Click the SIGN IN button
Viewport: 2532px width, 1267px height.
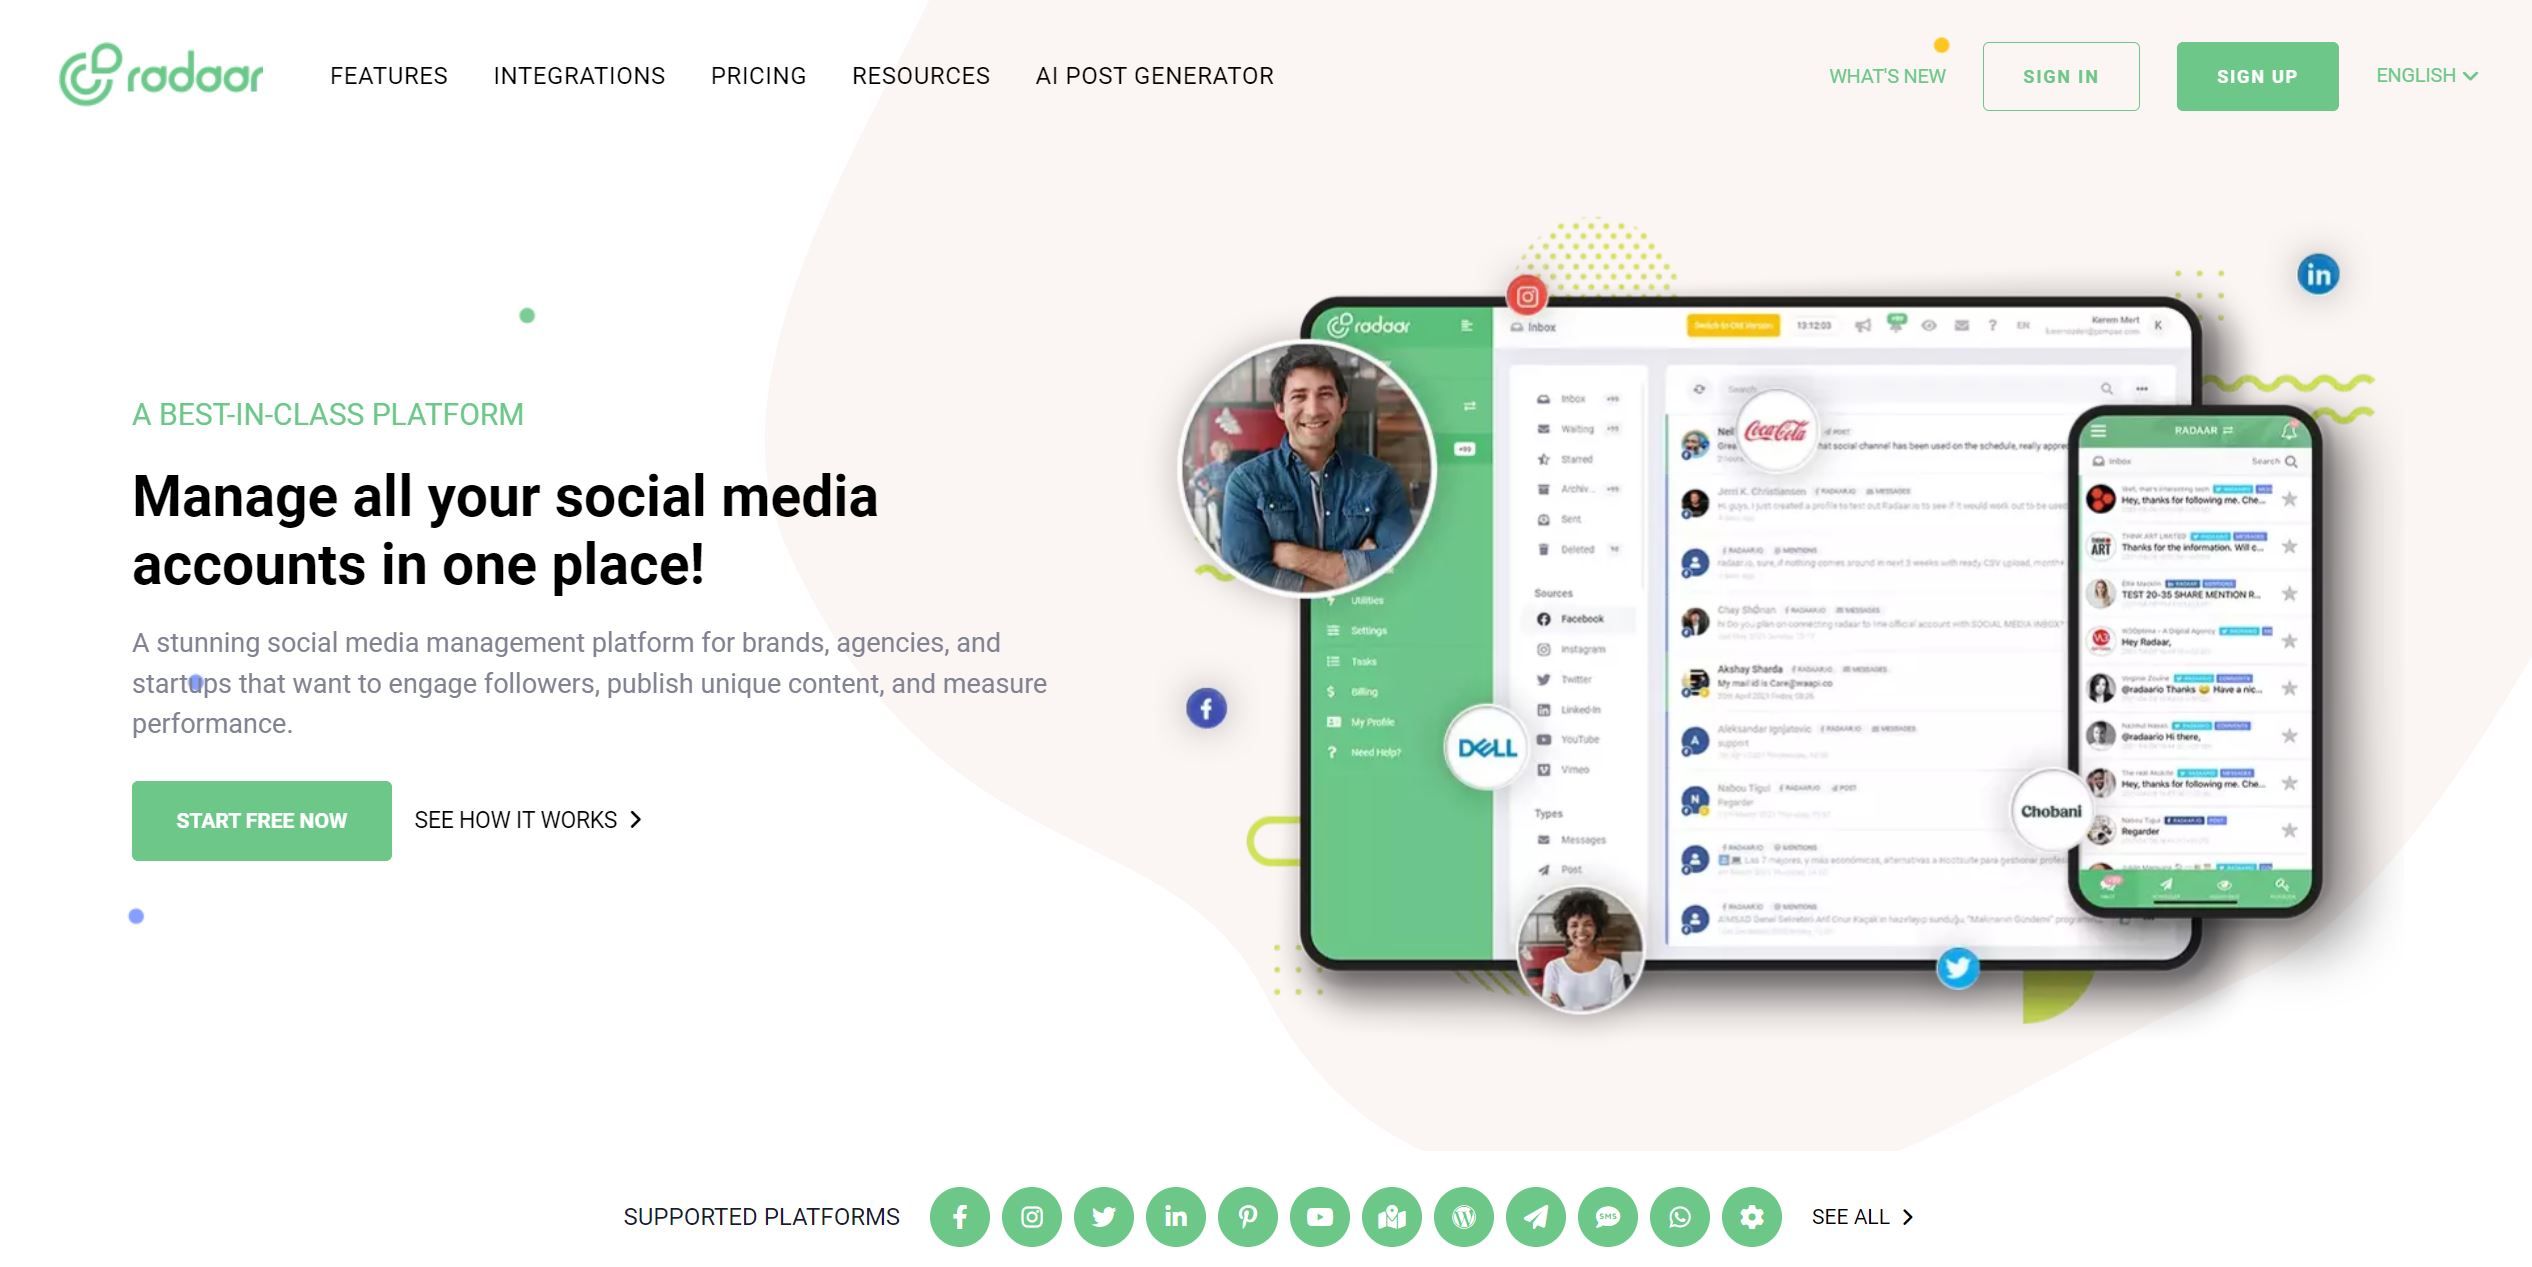(2062, 76)
